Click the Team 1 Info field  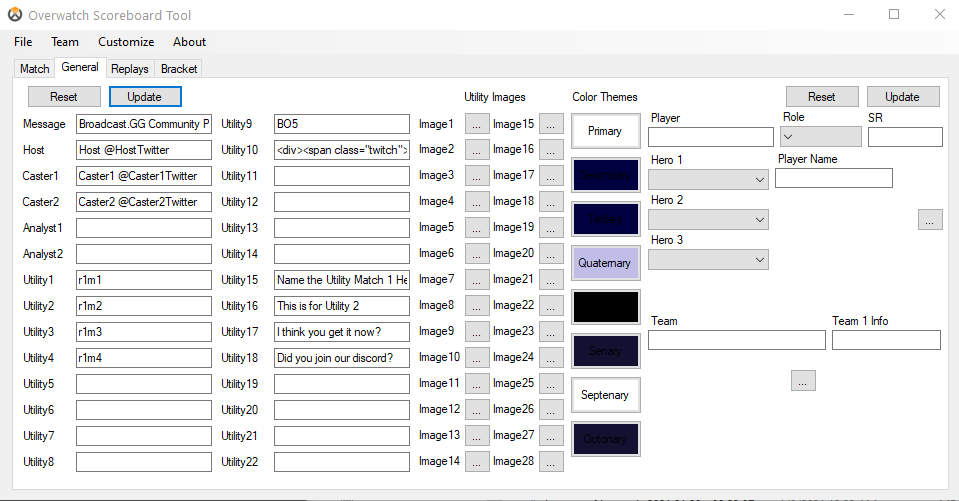[x=886, y=340]
